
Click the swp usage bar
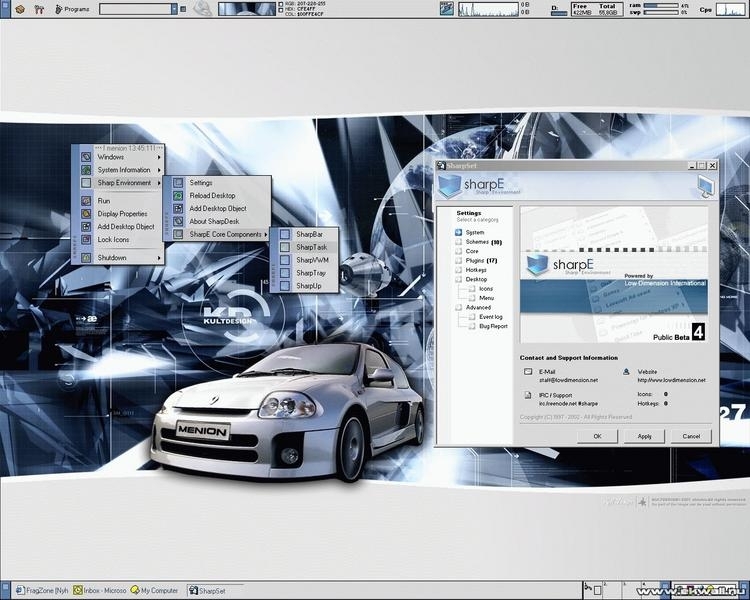661,12
